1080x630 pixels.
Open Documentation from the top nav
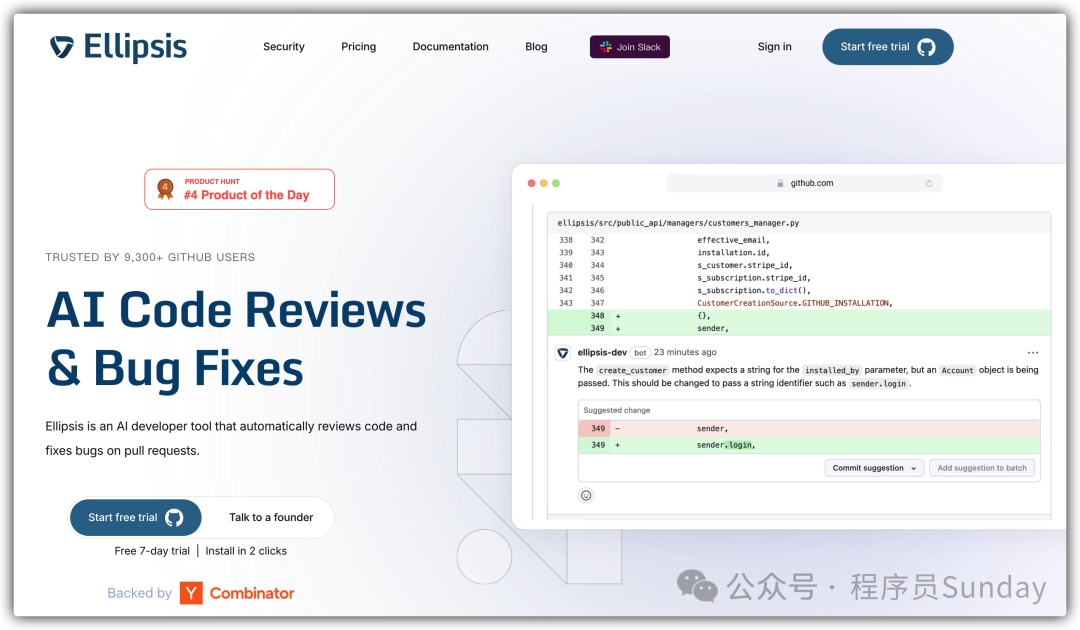pos(450,47)
